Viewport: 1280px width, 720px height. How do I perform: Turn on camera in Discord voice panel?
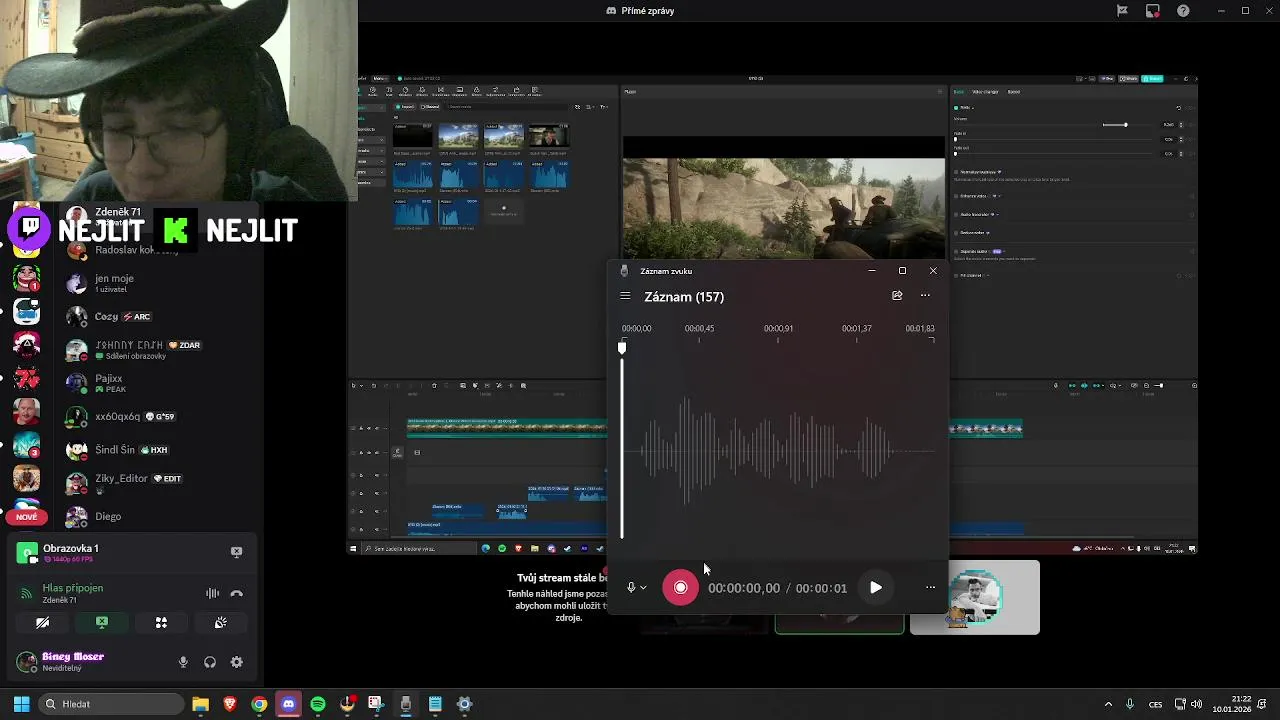click(x=43, y=622)
